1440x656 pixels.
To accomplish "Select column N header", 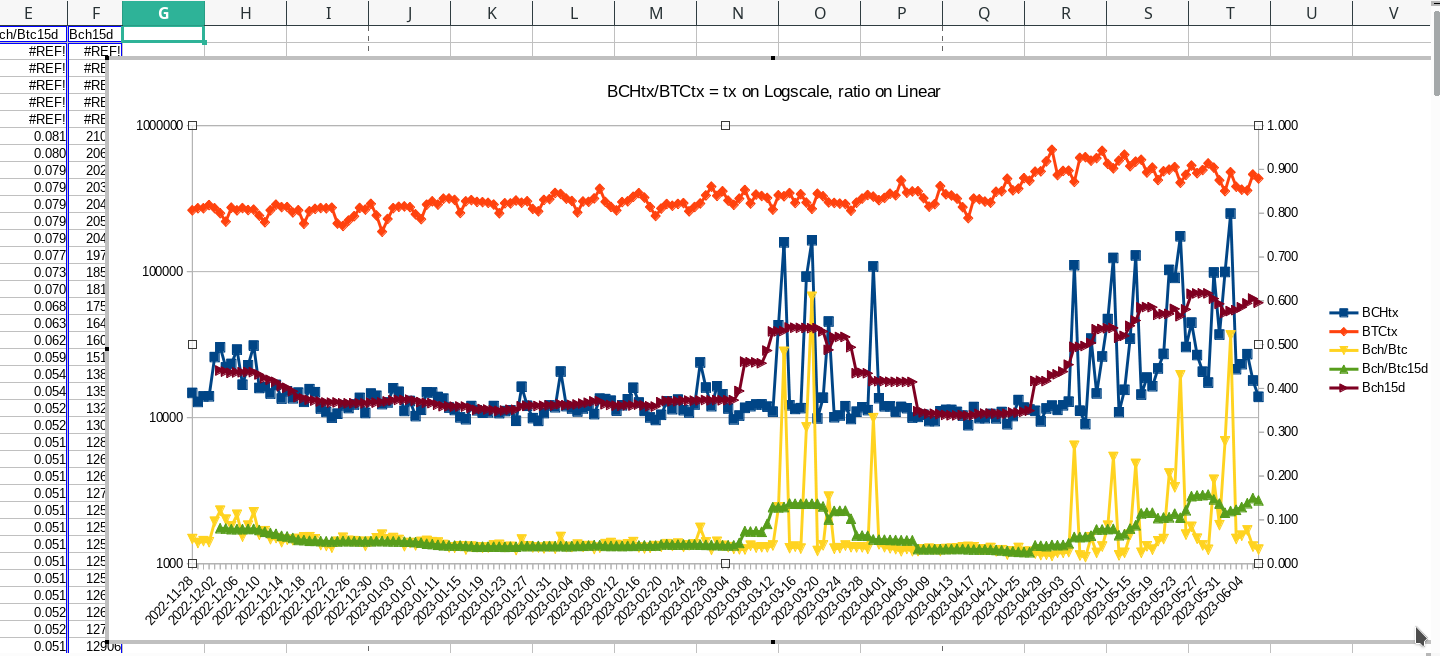I will tap(737, 13).
